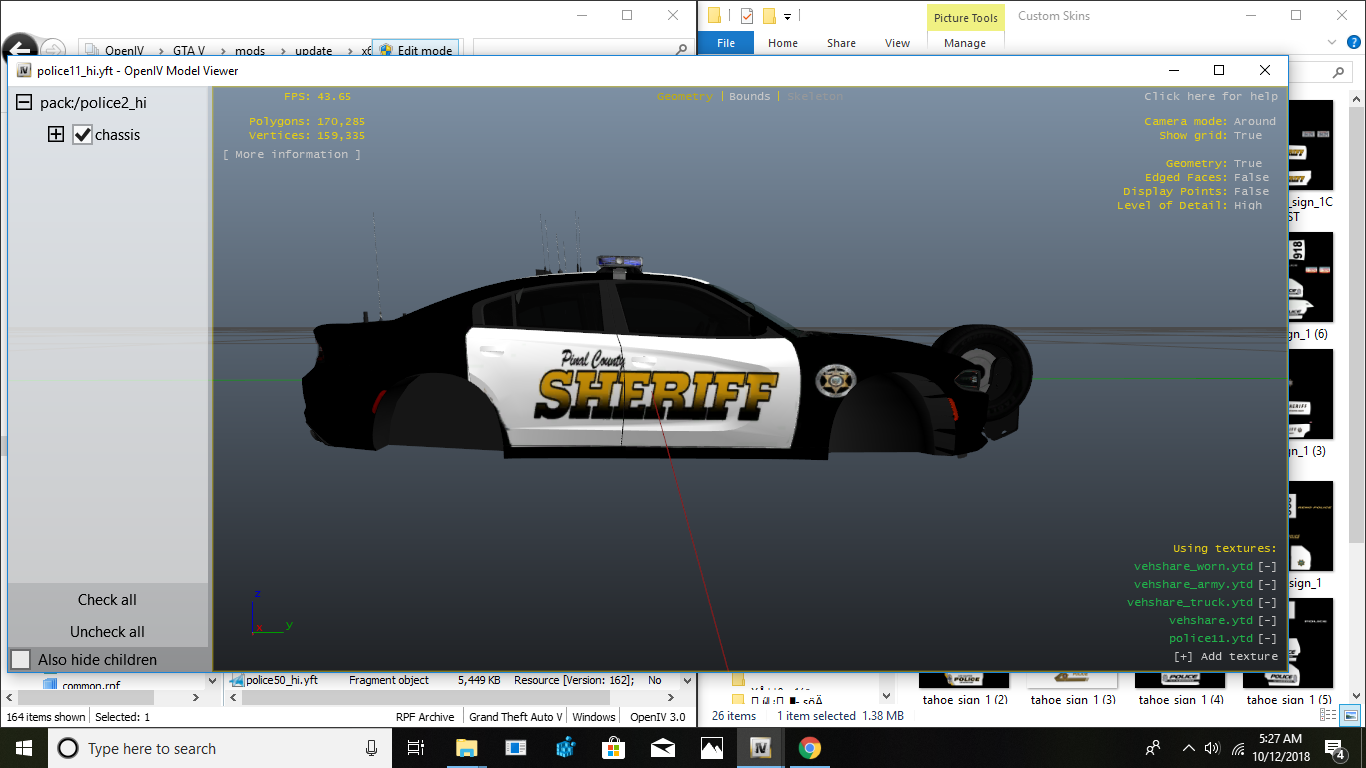Show hidden system tray icons

tap(1188, 748)
